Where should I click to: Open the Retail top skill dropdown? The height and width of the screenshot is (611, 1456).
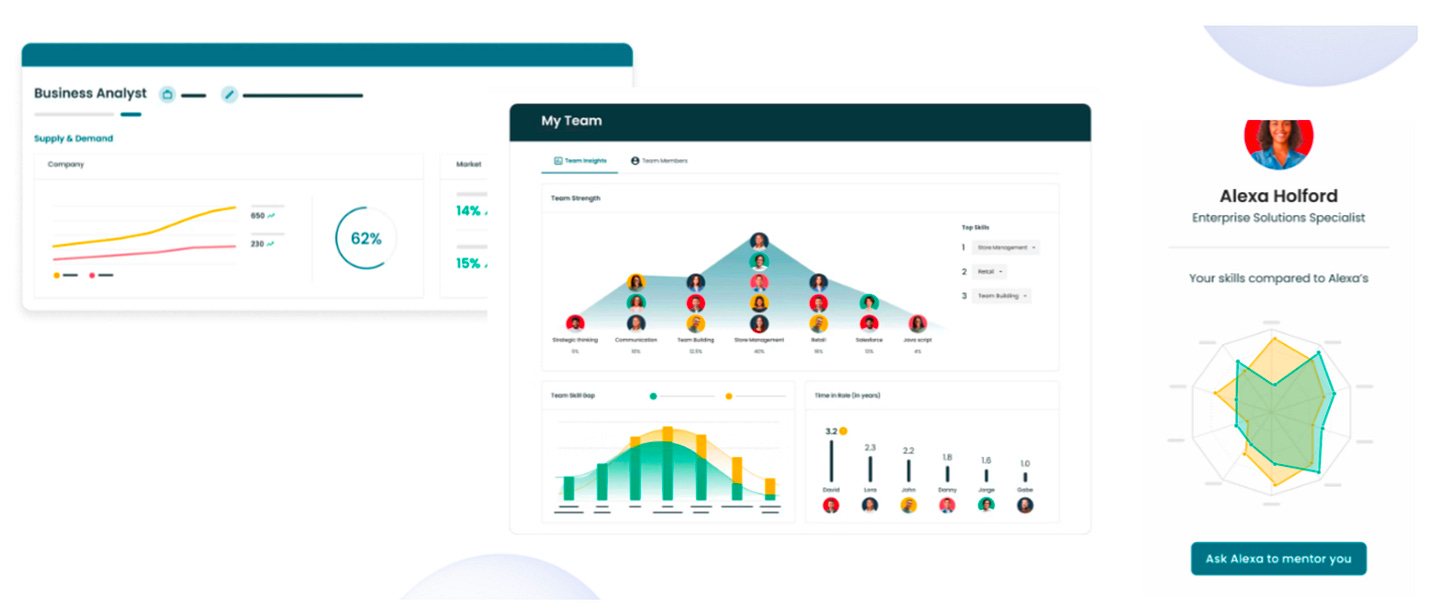(989, 271)
